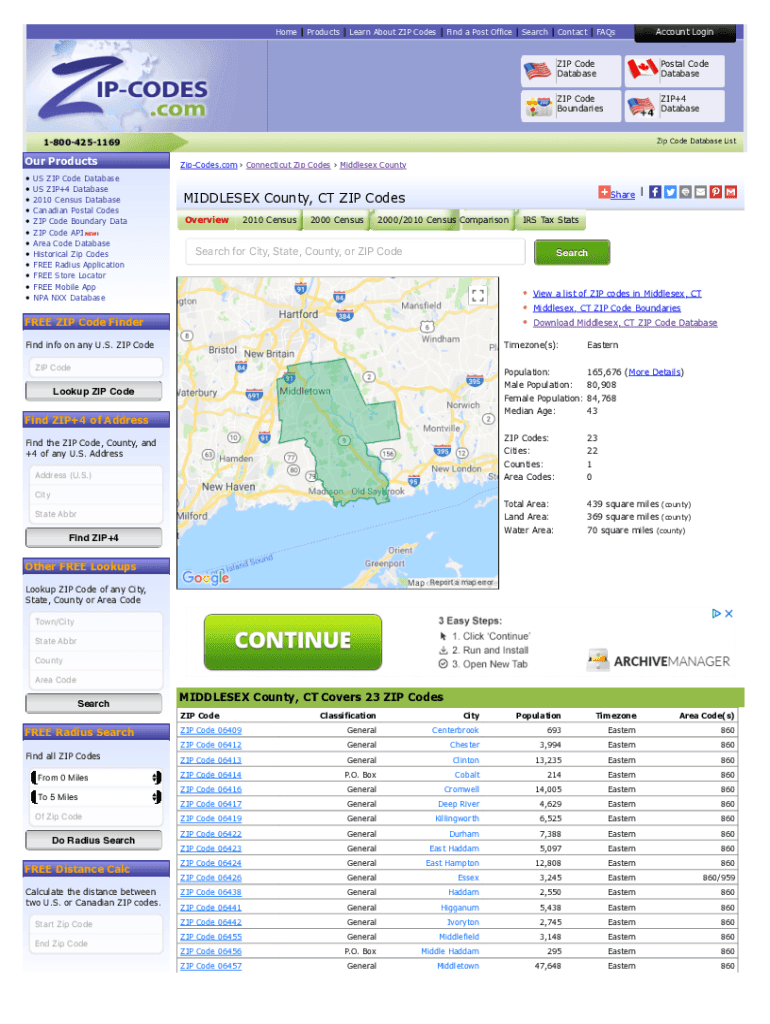This screenshot has width=770, height=1024.
Task: Open FAQs in the top menu
Action: click(x=606, y=32)
